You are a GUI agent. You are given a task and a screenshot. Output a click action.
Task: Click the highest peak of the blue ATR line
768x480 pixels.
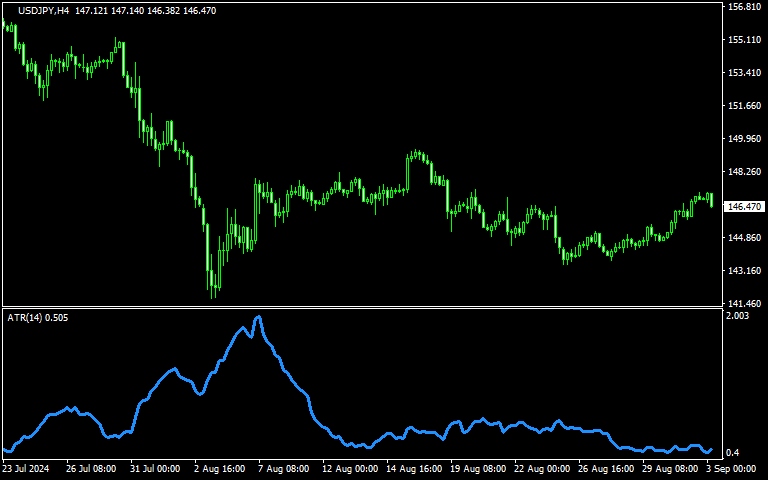[258, 317]
